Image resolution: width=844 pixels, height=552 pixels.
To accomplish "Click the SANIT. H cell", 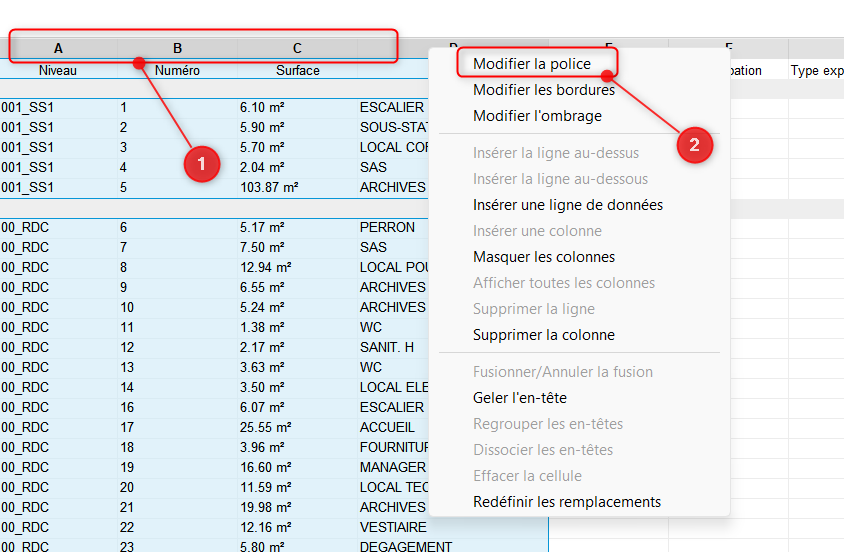I will point(393,348).
